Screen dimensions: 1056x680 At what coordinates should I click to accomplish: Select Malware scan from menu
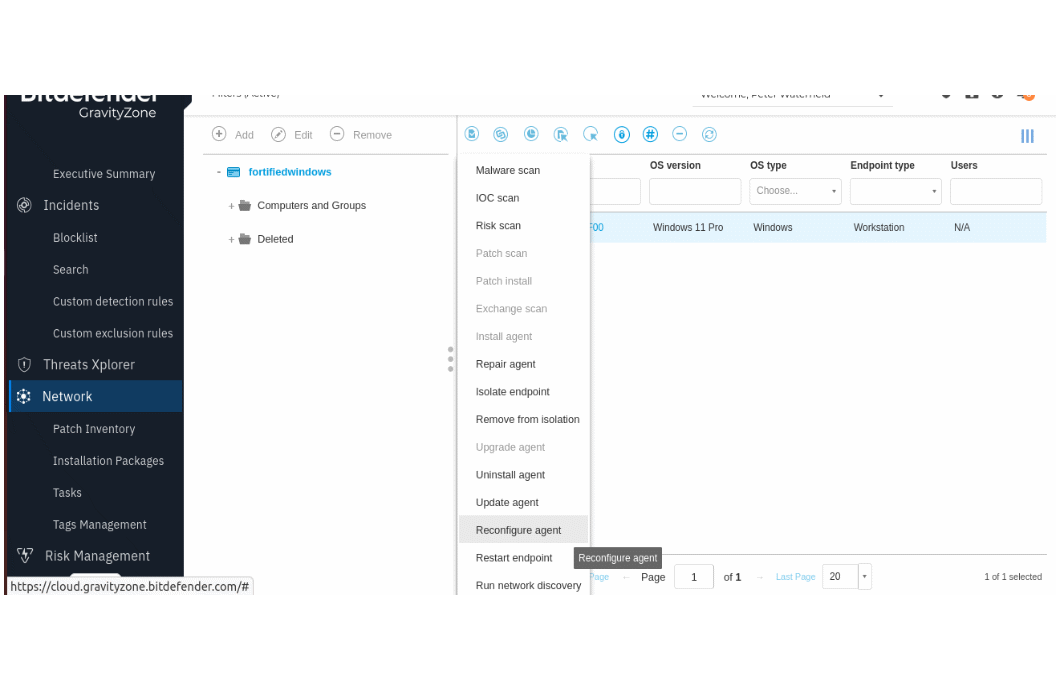[x=508, y=170]
